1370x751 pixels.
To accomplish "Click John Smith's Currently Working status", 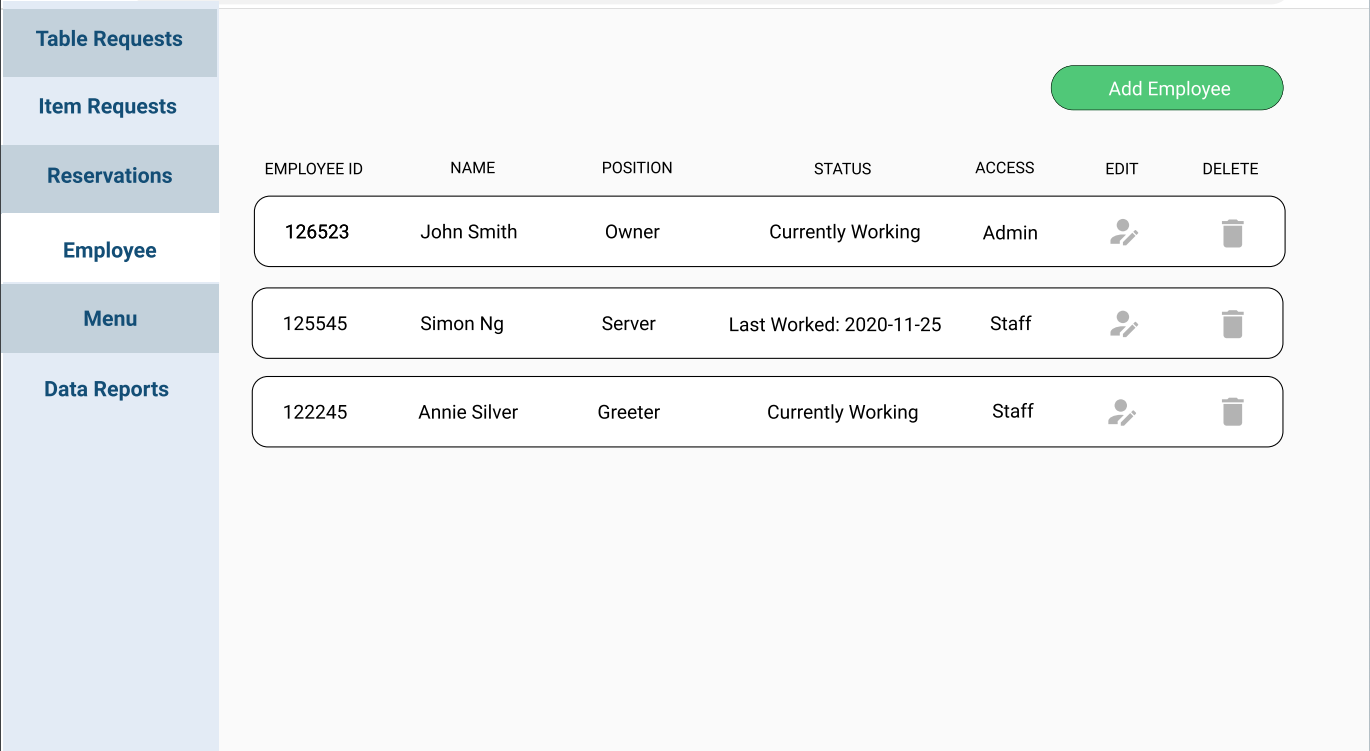I will coord(845,232).
